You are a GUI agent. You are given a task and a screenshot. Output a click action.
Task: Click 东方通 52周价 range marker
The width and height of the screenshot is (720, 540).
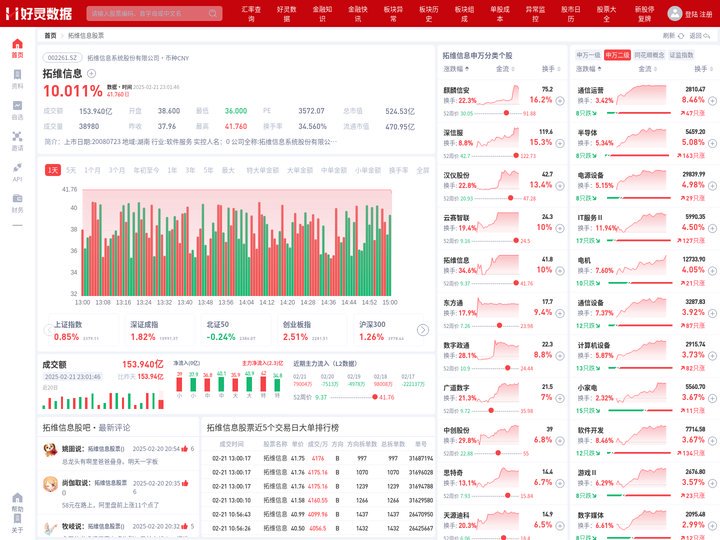499,326
